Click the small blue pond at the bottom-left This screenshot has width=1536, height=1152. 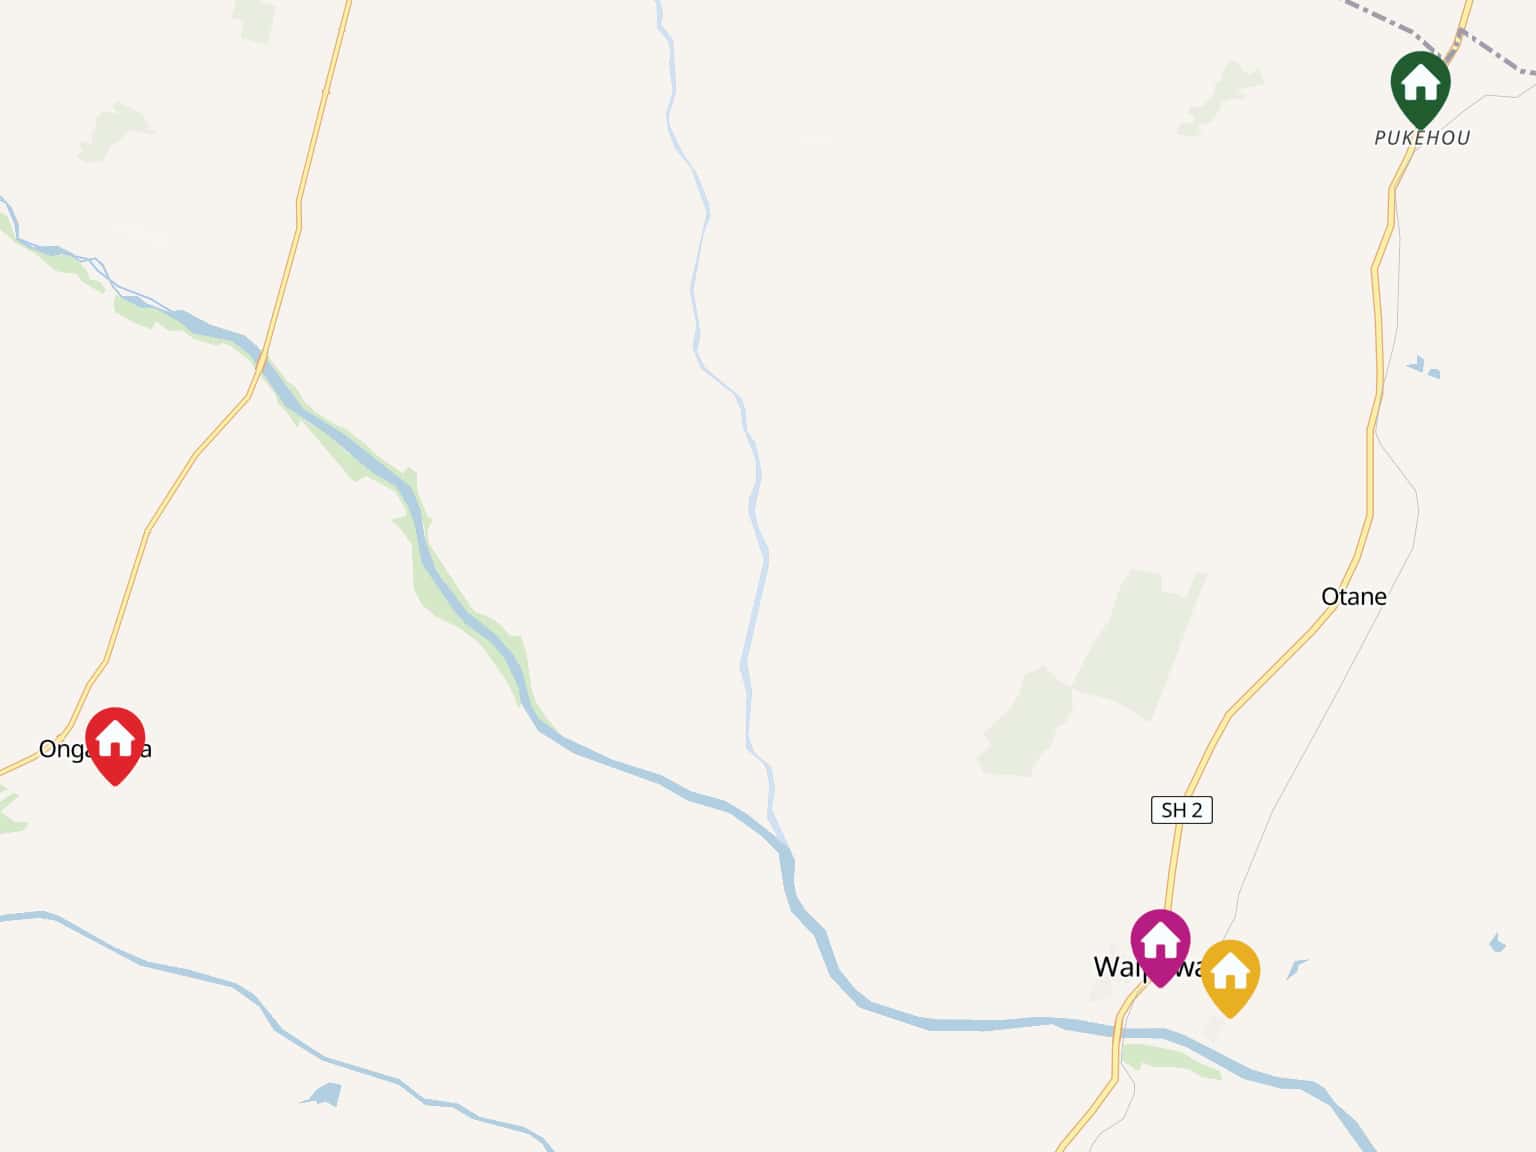click(x=322, y=1095)
